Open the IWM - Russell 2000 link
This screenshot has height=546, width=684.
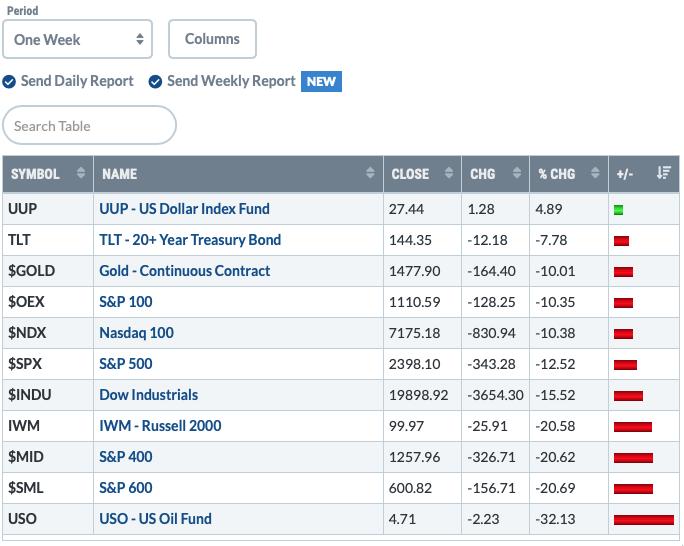click(x=160, y=426)
